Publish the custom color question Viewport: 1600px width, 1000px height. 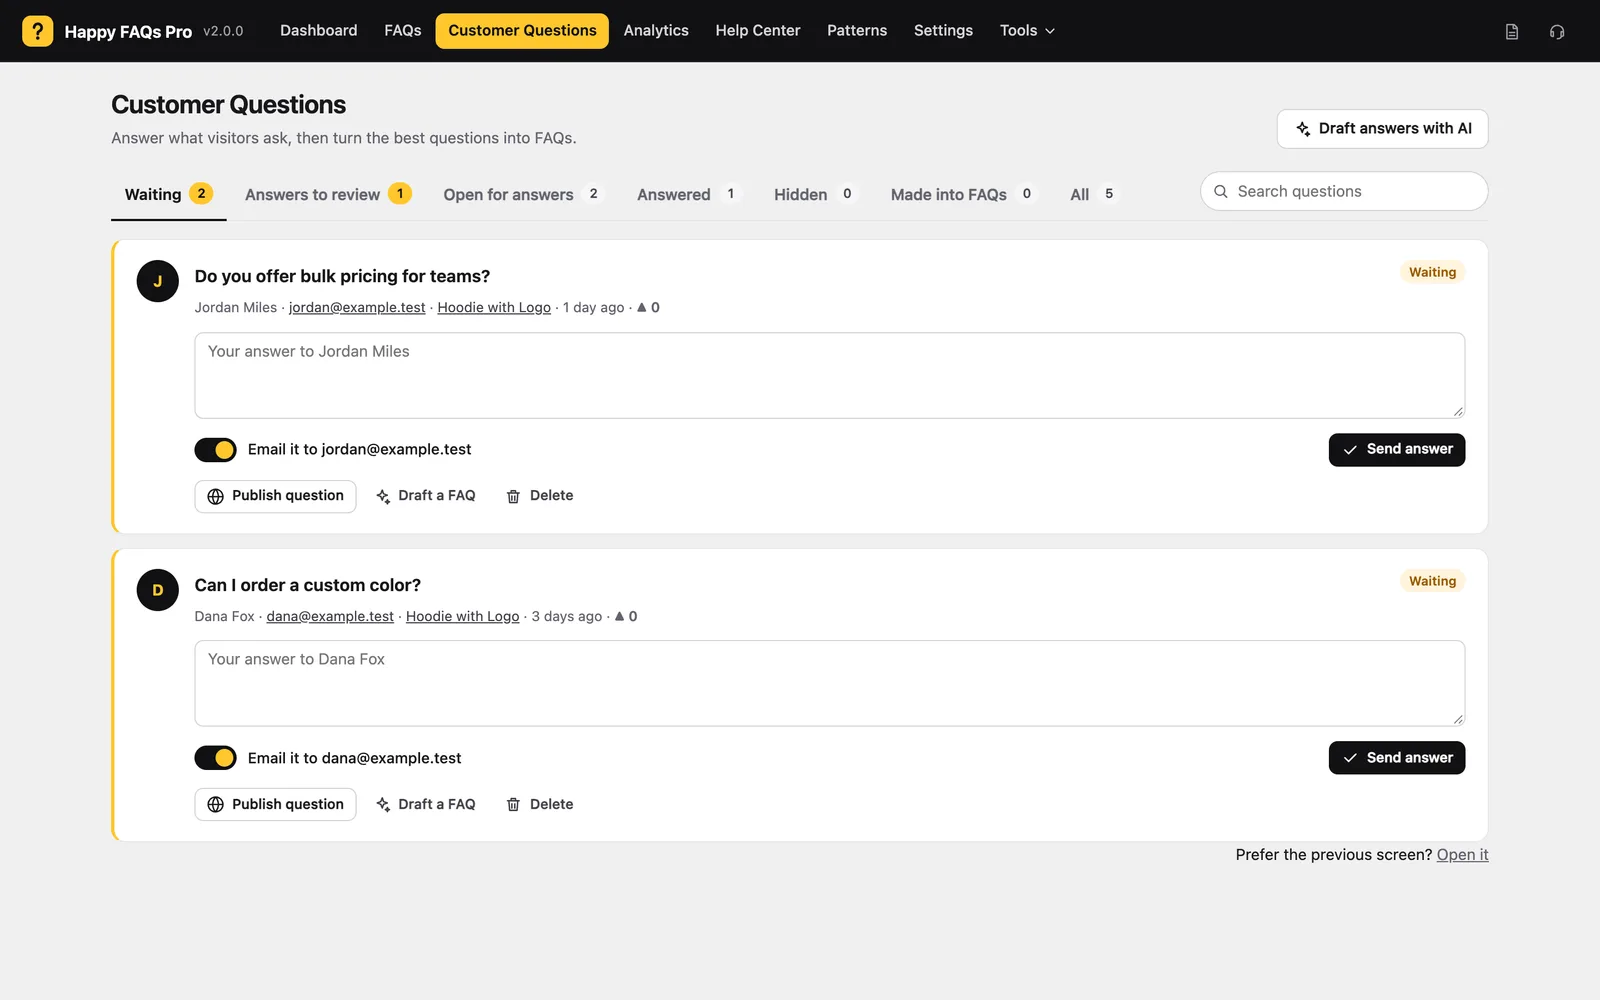[275, 805]
